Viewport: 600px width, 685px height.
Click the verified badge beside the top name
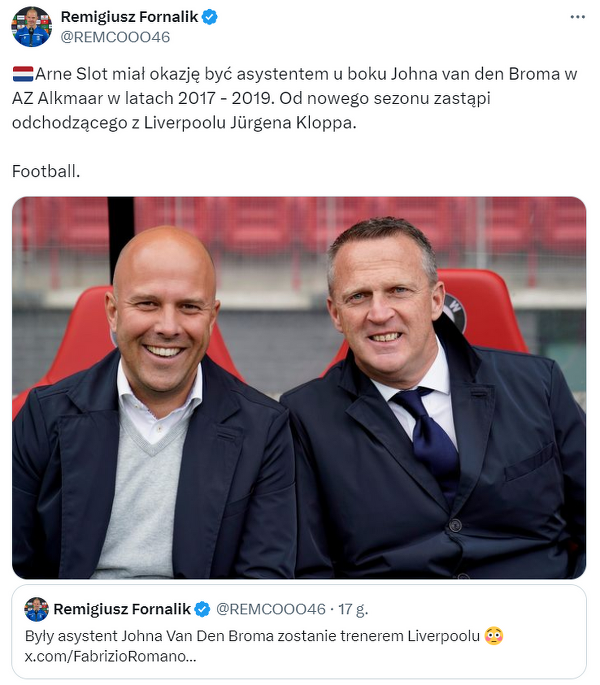click(x=210, y=17)
